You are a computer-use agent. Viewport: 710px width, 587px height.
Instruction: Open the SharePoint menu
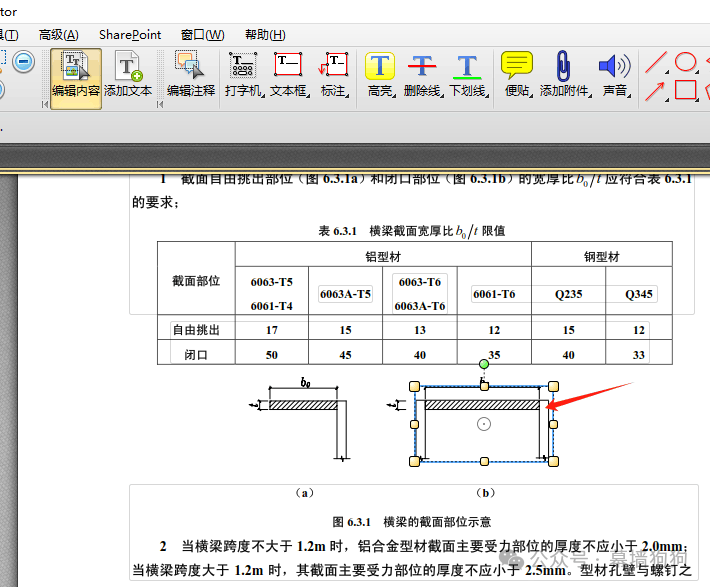coord(130,35)
